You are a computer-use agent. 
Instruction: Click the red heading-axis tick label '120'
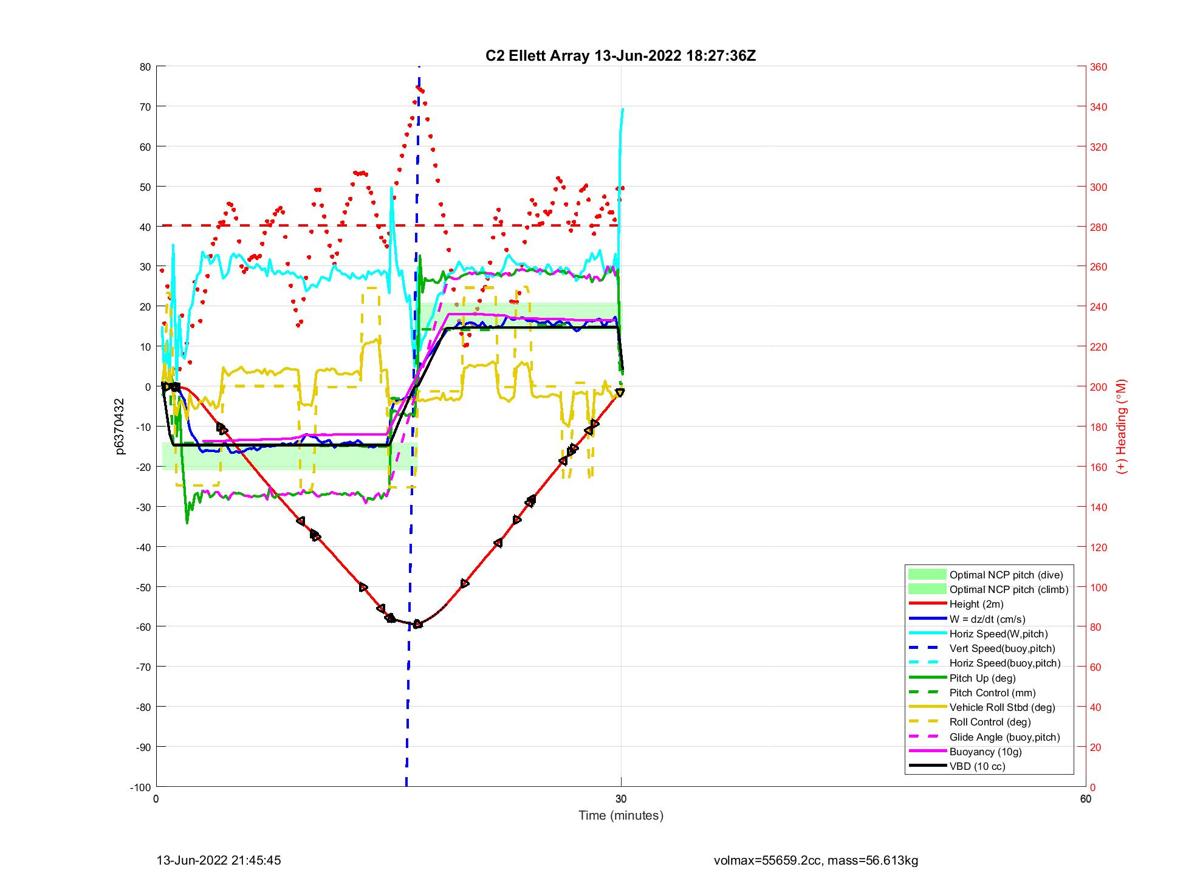1098,547
